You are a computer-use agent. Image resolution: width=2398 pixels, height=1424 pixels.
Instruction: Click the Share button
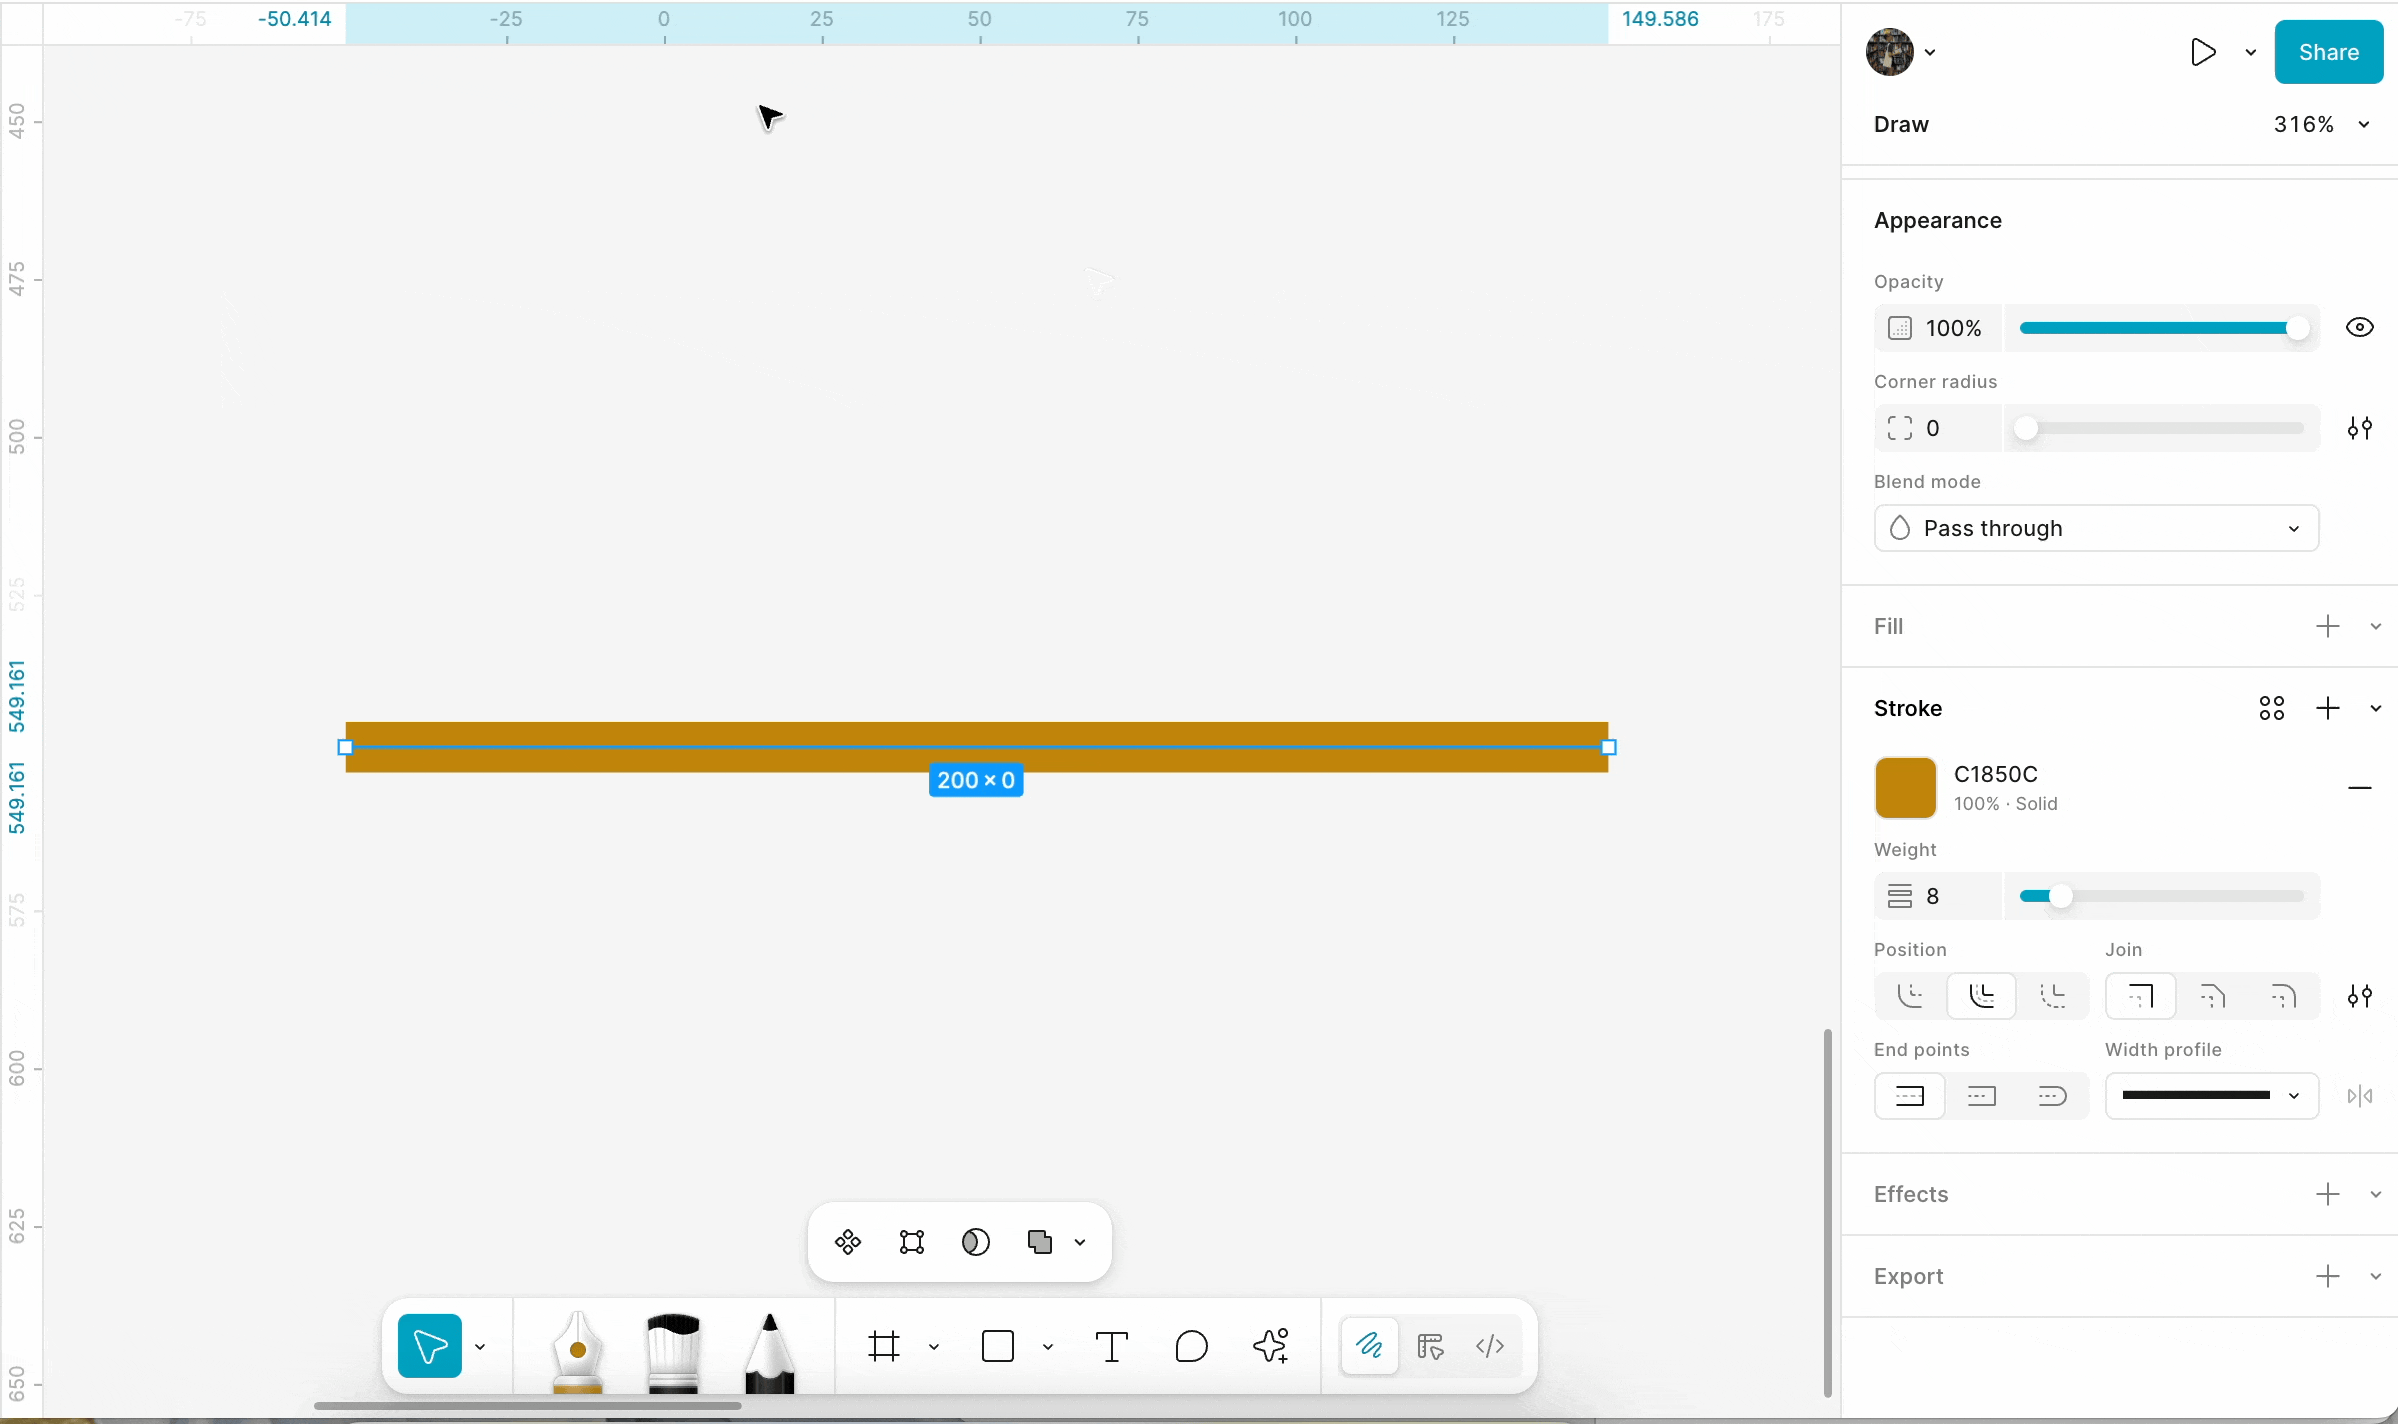point(2329,52)
